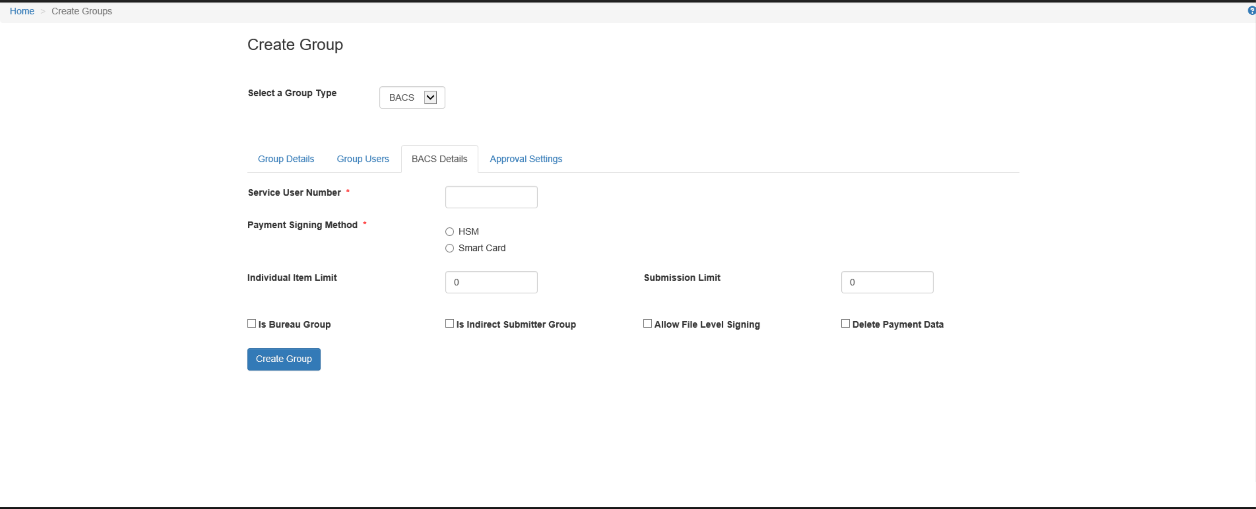Viewport: 1256px width, 509px height.
Task: Click the Individual Item Limit field
Action: (x=491, y=282)
